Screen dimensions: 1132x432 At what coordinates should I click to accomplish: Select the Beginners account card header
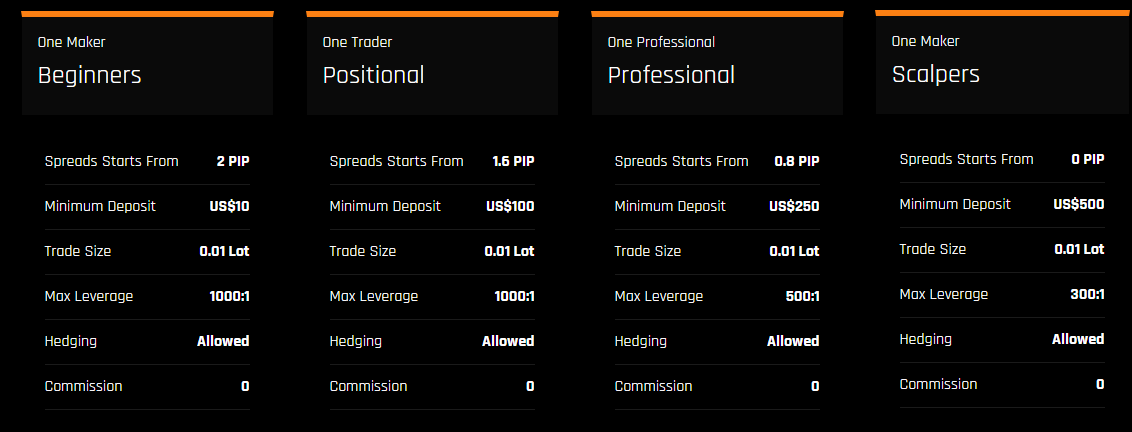tap(147, 64)
